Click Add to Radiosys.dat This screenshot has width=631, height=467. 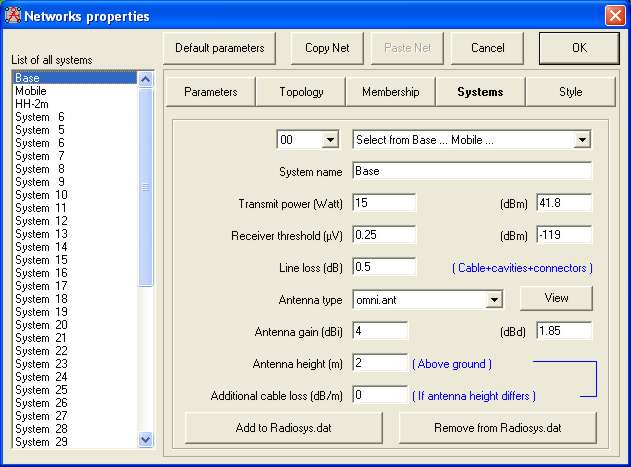284,428
